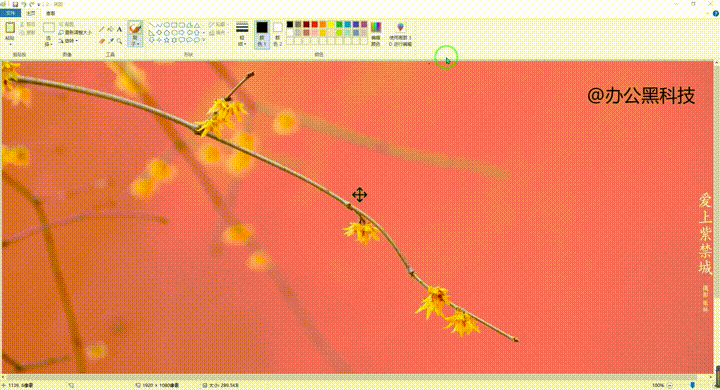Pick the red color swatch
The height and width of the screenshot is (390, 720).
click(x=315, y=24)
